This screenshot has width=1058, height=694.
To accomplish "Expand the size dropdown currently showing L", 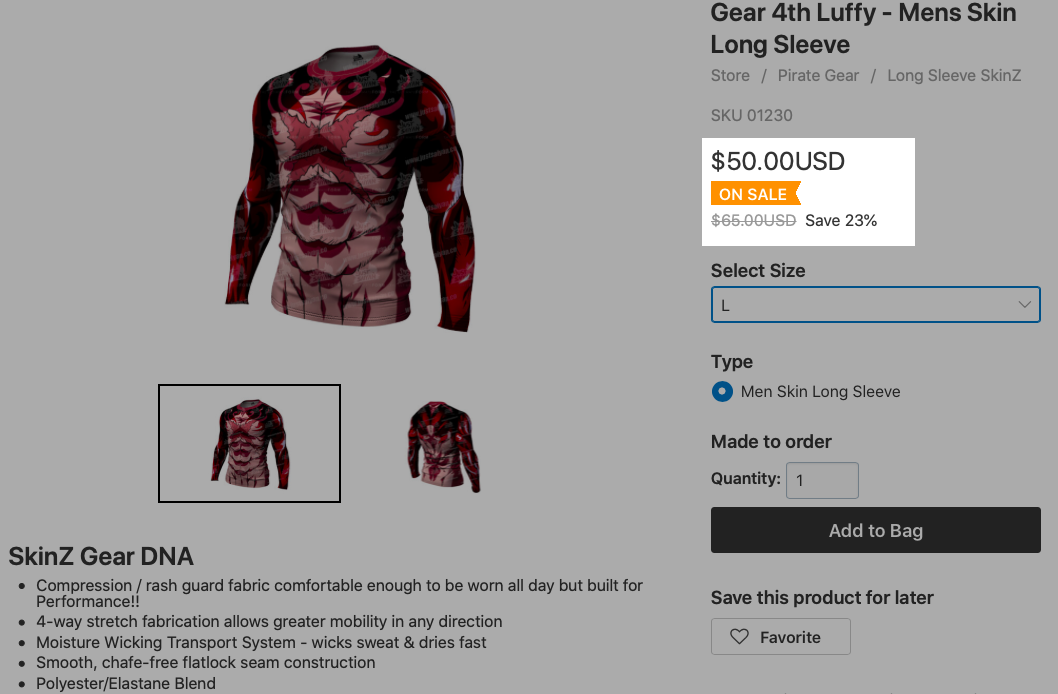I will coord(875,304).
